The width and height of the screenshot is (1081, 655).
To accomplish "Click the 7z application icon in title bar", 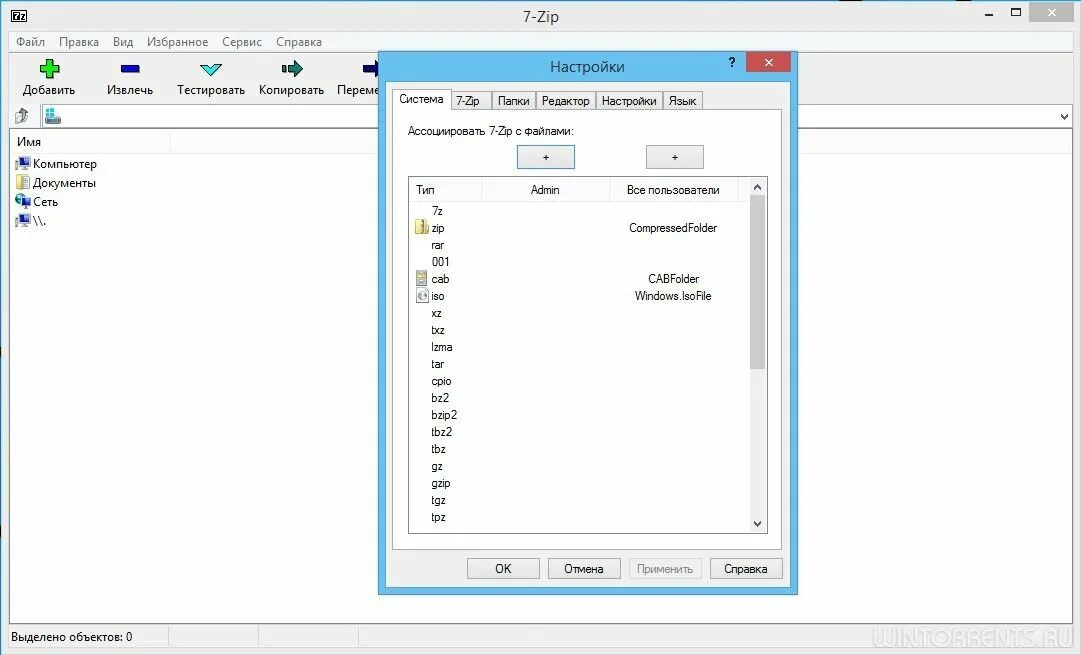I will click(19, 15).
